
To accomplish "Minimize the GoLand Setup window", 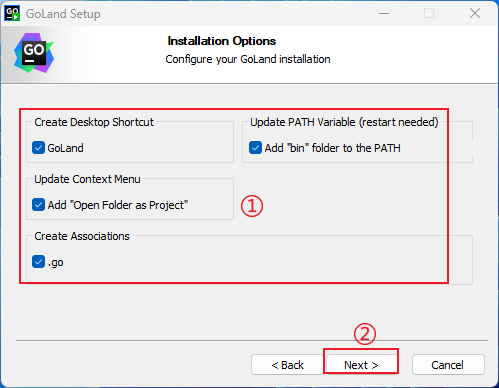I will click(x=384, y=14).
